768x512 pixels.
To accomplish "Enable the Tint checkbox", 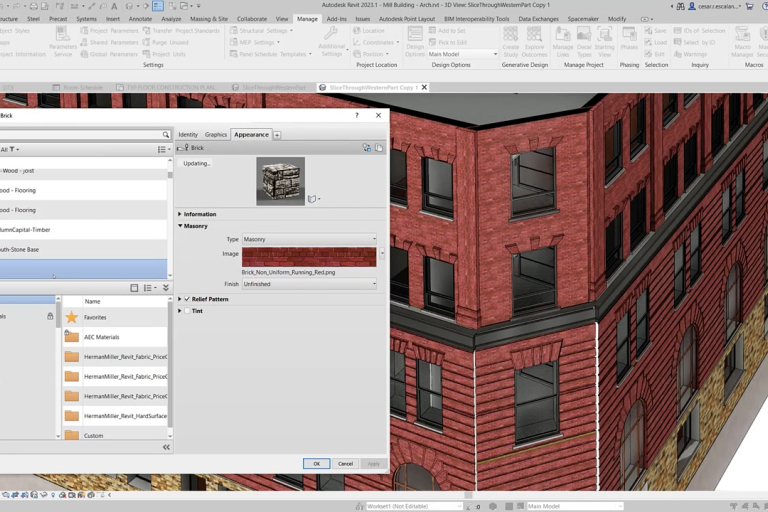I will (187, 311).
